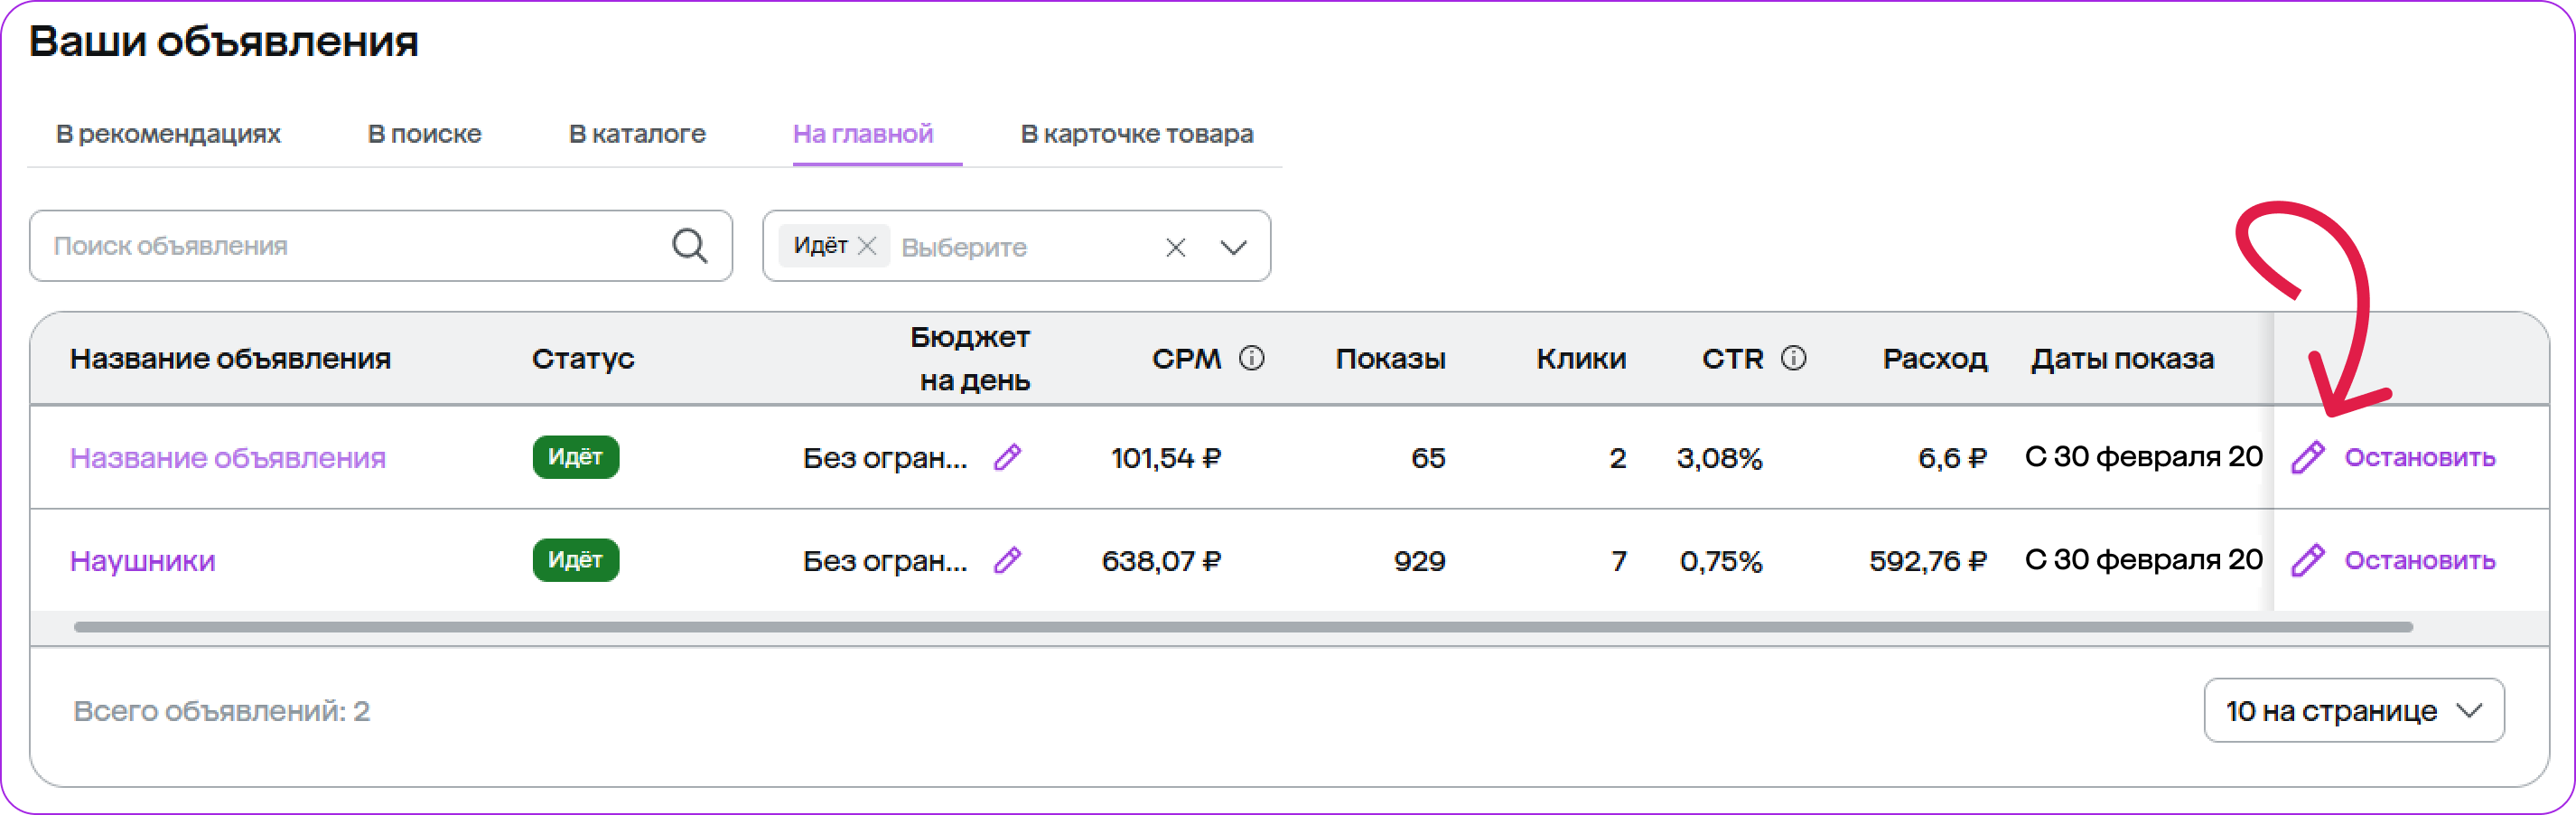This screenshot has width=2576, height=815.
Task: Edit the Наушники ad with pencil
Action: (2308, 560)
